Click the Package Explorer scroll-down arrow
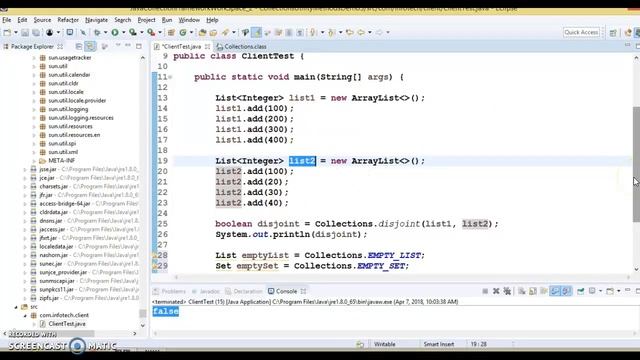640x360 pixels. coord(142,325)
